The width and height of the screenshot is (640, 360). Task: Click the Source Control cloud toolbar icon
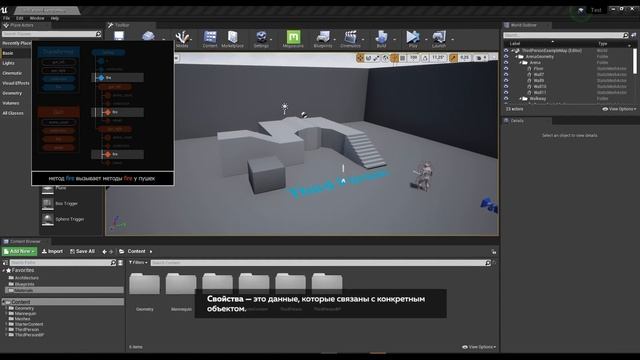click(x=148, y=37)
